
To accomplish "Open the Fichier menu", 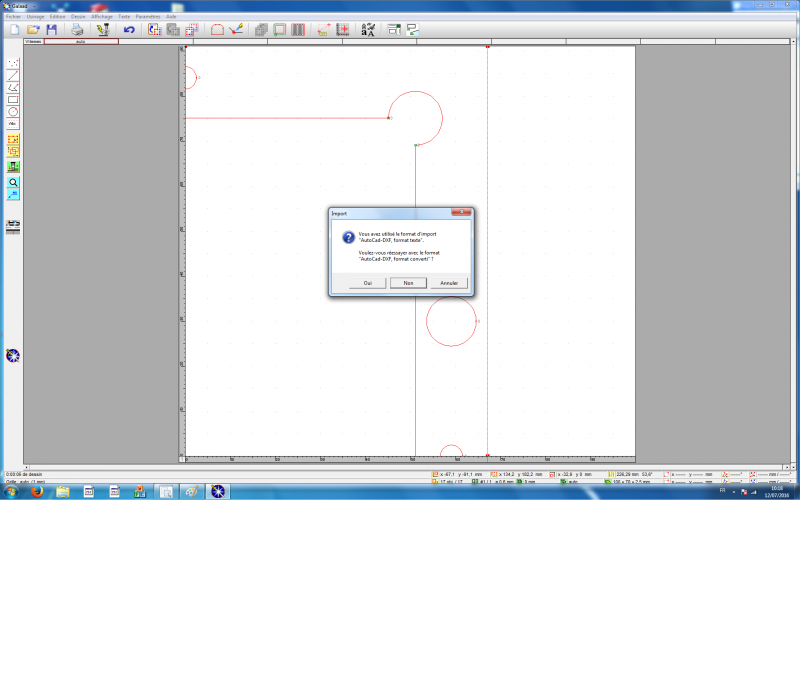I will coord(13,17).
